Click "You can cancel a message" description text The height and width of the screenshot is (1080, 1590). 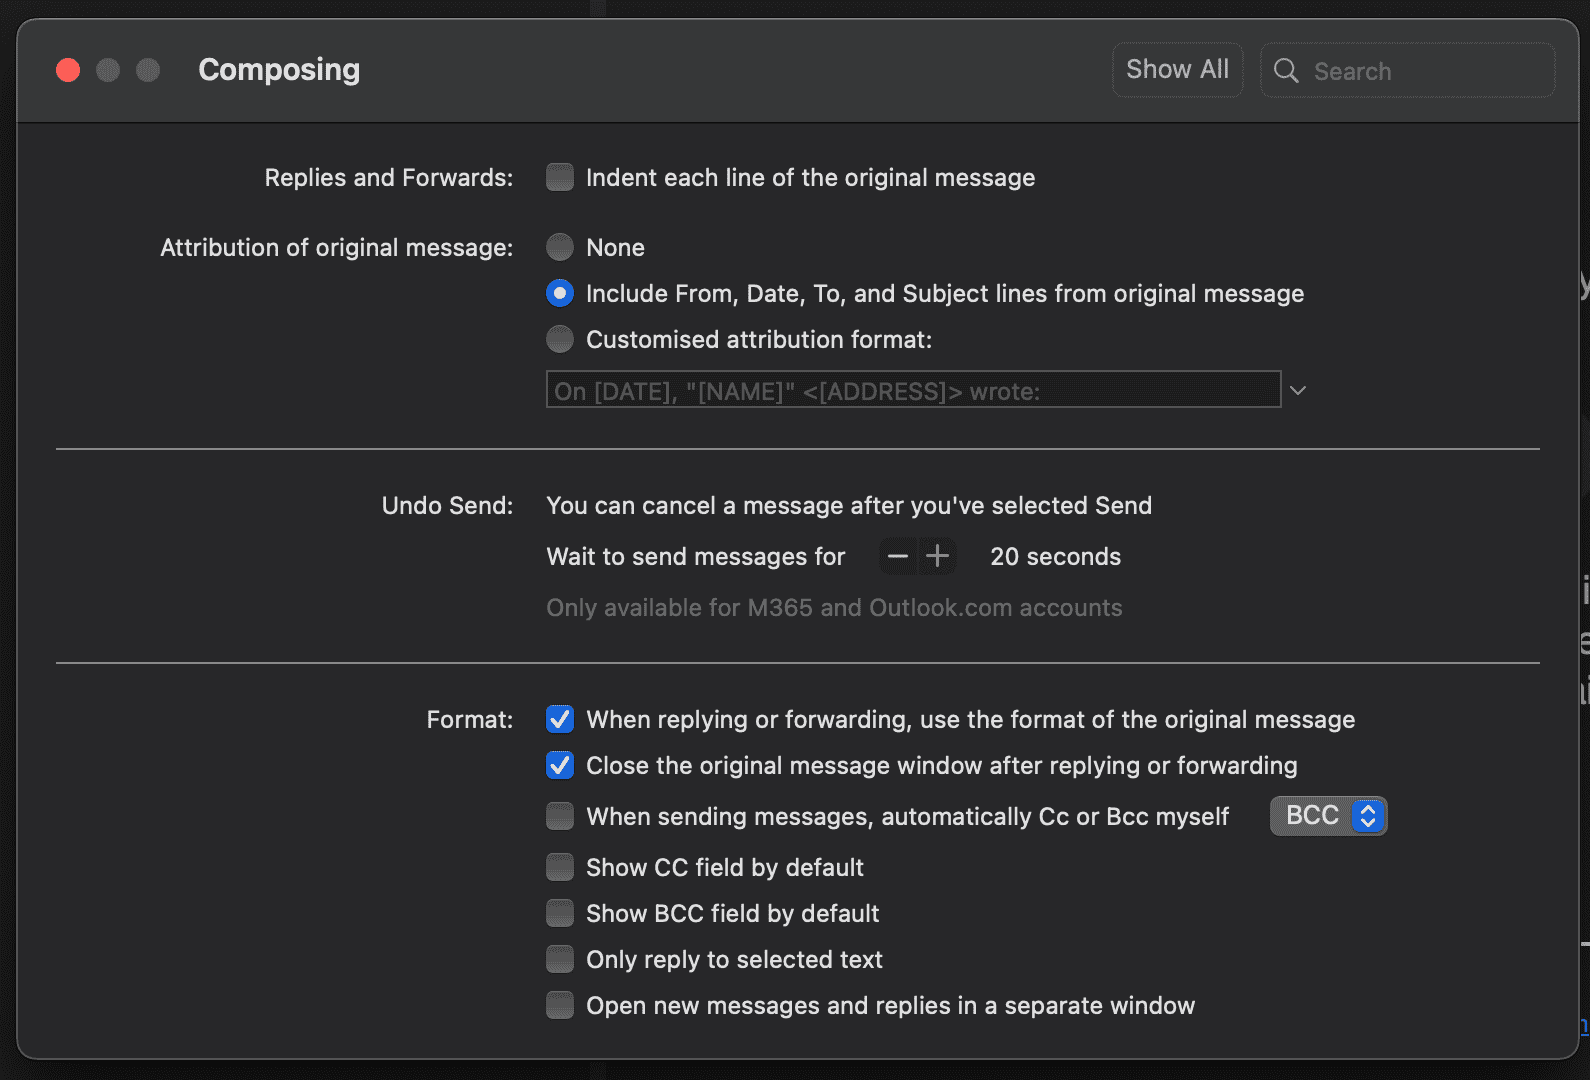click(x=849, y=506)
